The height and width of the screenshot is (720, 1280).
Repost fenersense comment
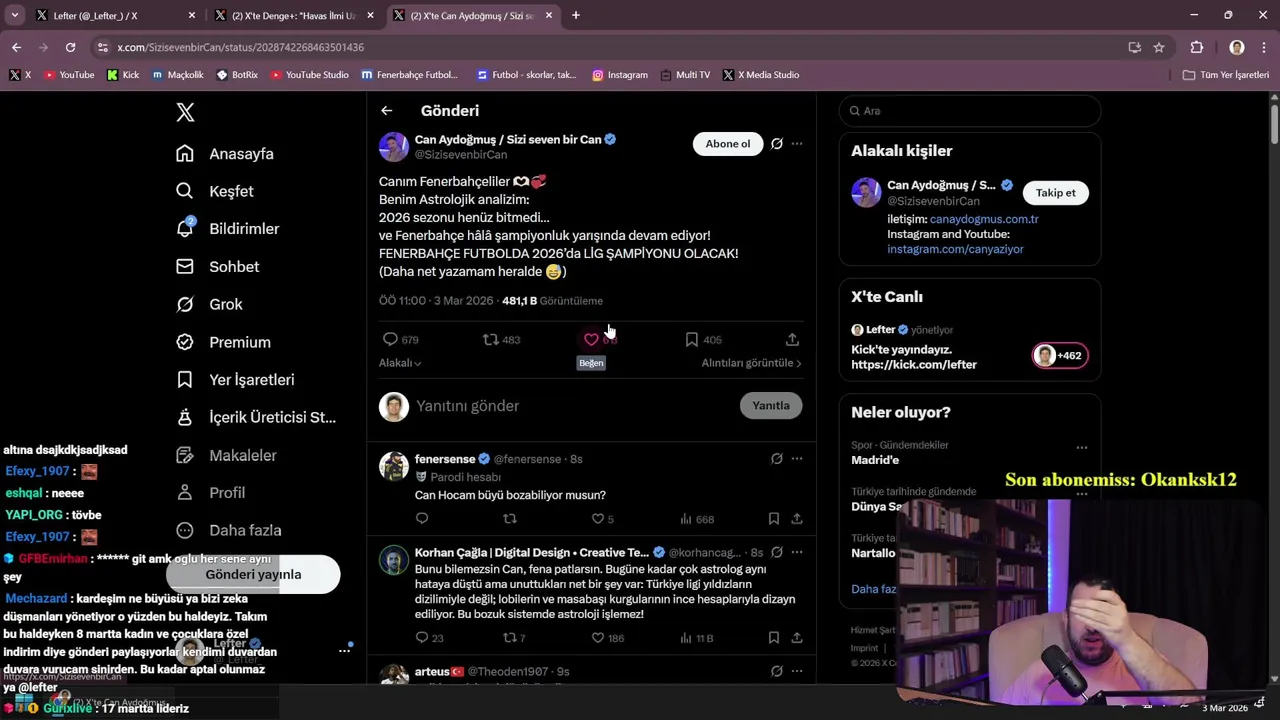click(510, 519)
